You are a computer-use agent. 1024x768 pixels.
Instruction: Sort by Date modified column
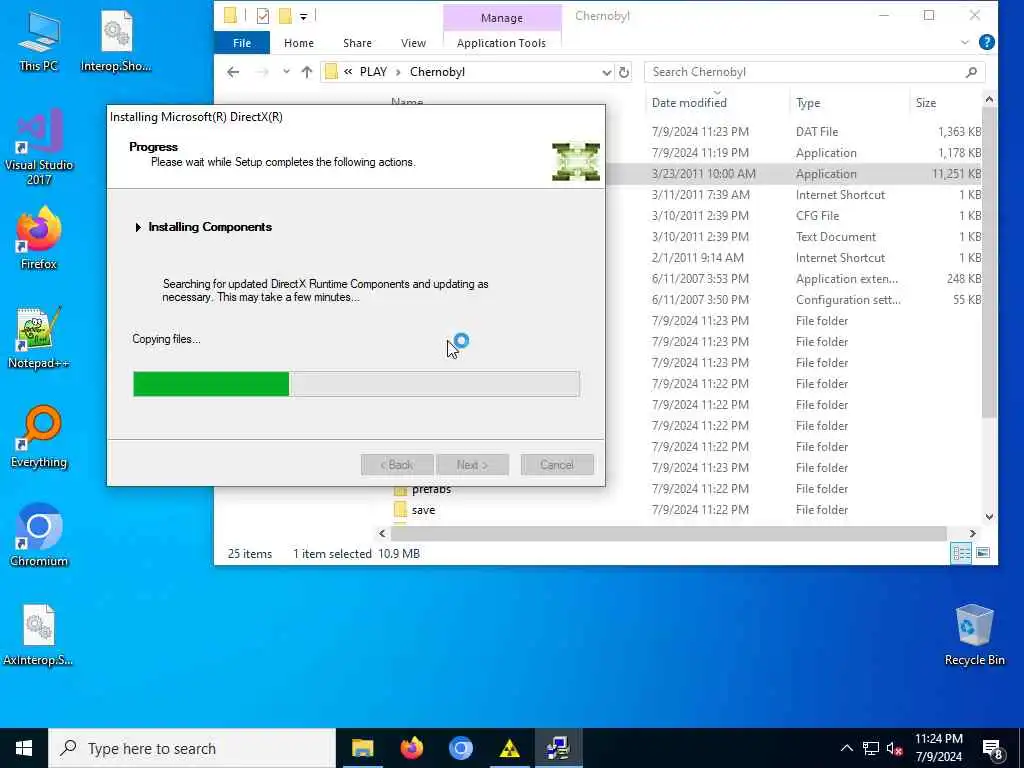(689, 103)
